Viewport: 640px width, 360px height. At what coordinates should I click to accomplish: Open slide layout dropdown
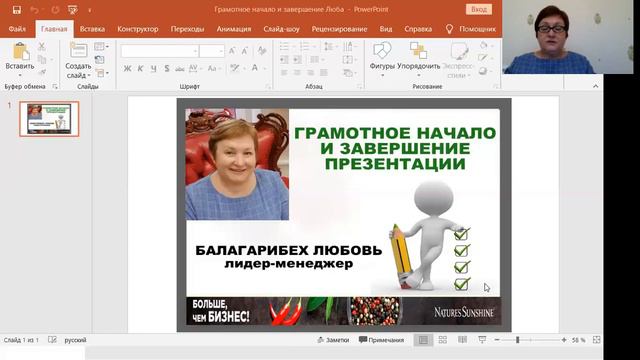(x=101, y=47)
